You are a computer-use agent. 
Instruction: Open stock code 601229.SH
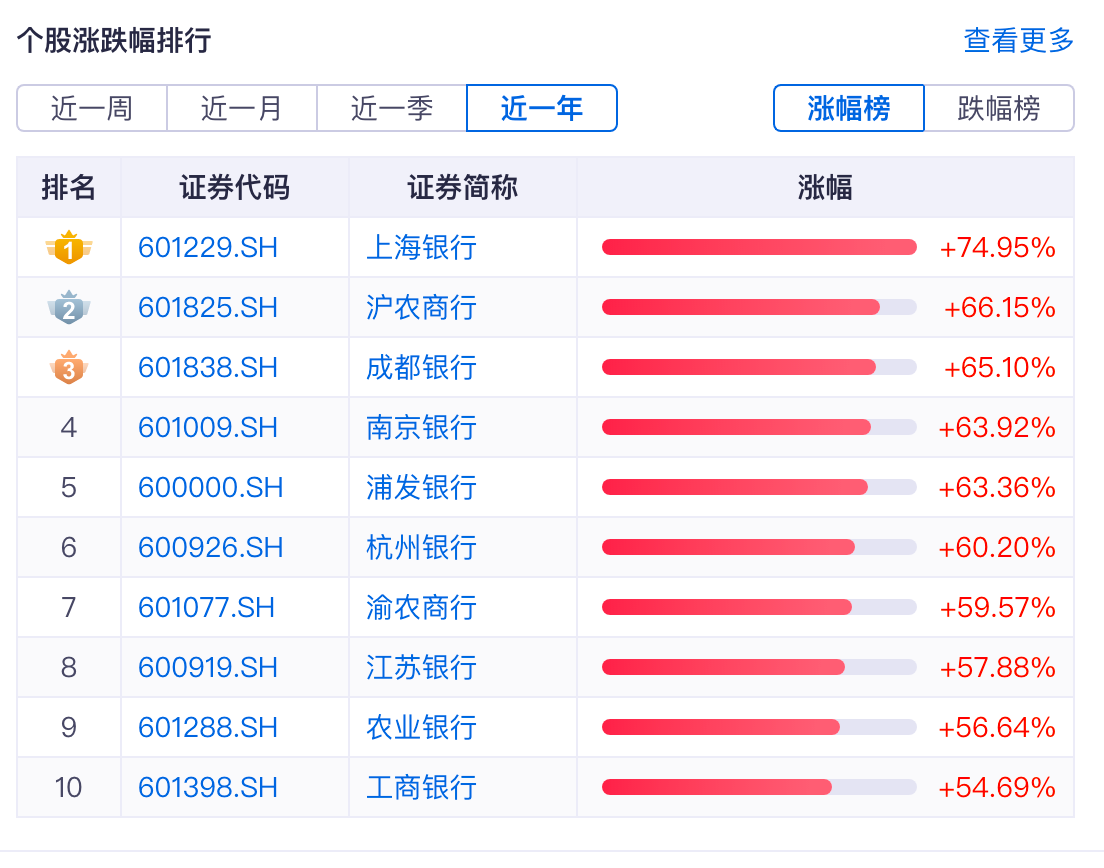[x=208, y=248]
